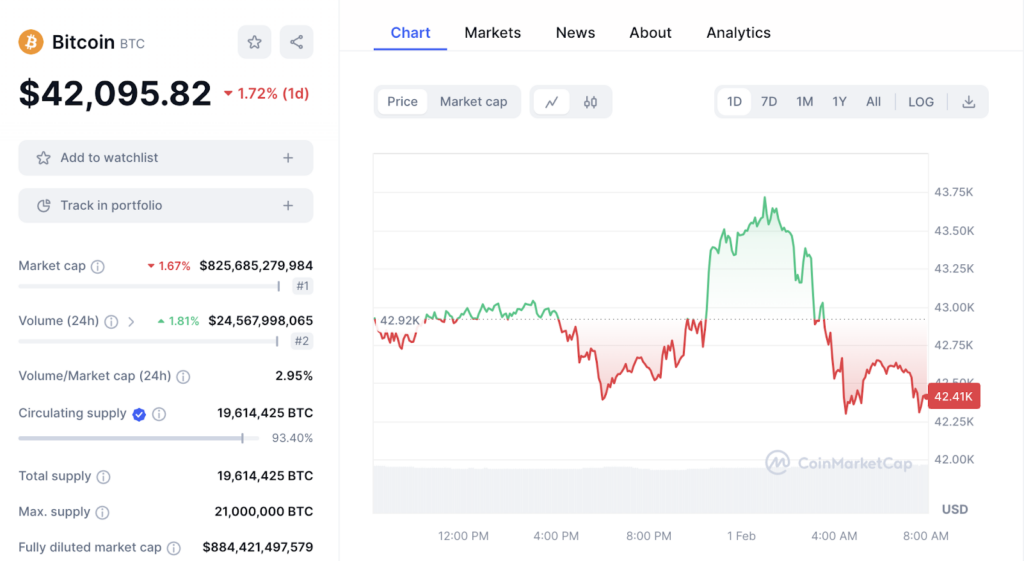Switch to candlestick chart icon

(x=590, y=102)
